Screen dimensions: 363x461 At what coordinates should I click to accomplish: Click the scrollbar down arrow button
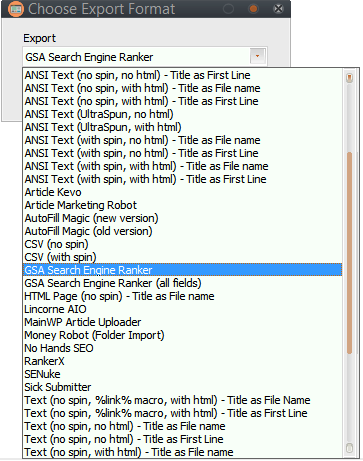[x=349, y=448]
